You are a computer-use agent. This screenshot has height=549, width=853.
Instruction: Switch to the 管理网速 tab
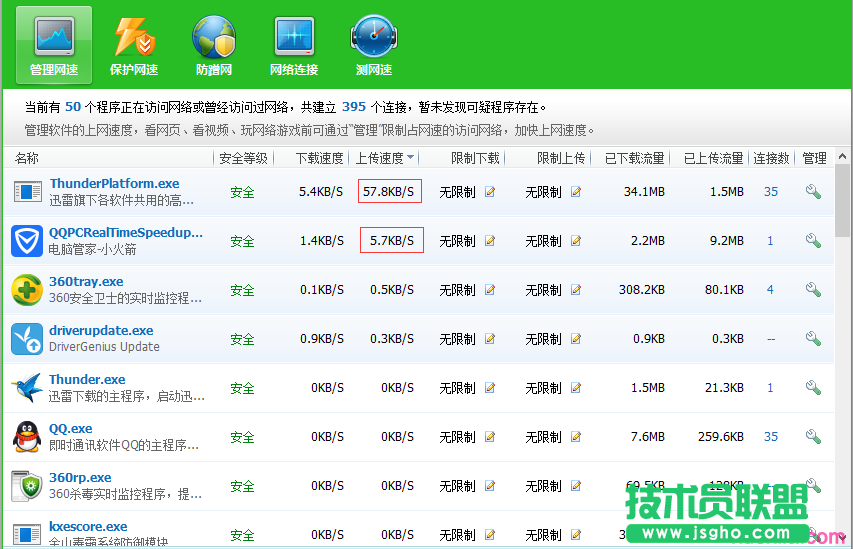(54, 45)
